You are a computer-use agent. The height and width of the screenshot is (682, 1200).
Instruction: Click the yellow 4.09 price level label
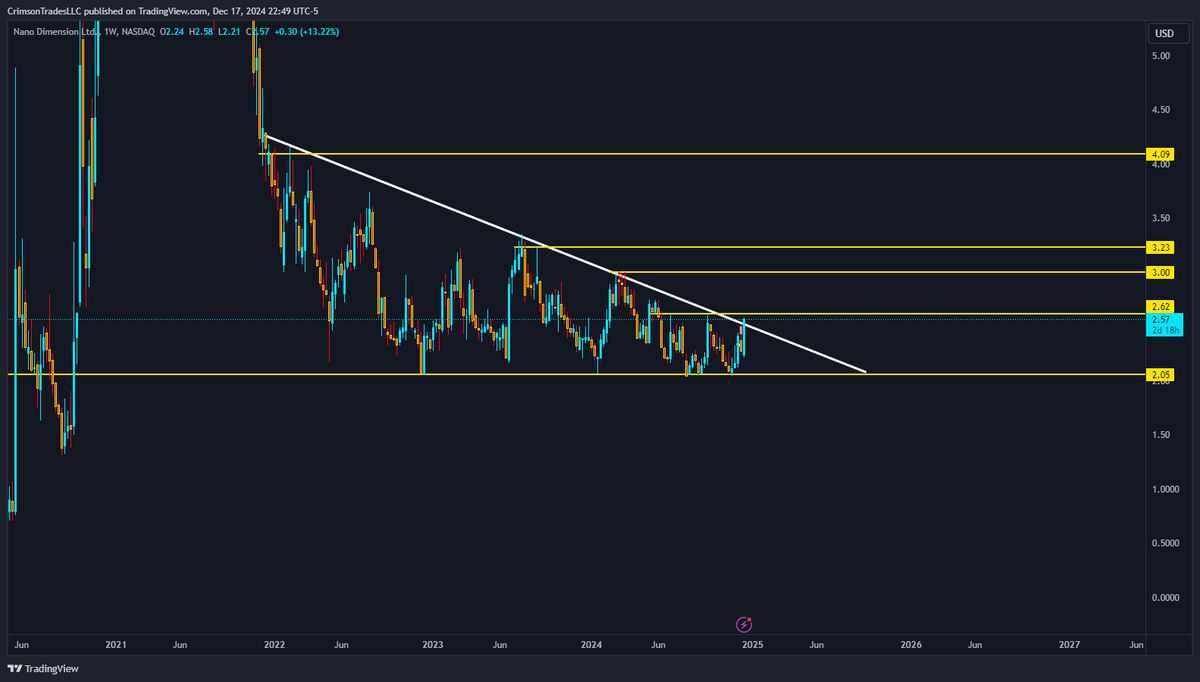[1160, 155]
